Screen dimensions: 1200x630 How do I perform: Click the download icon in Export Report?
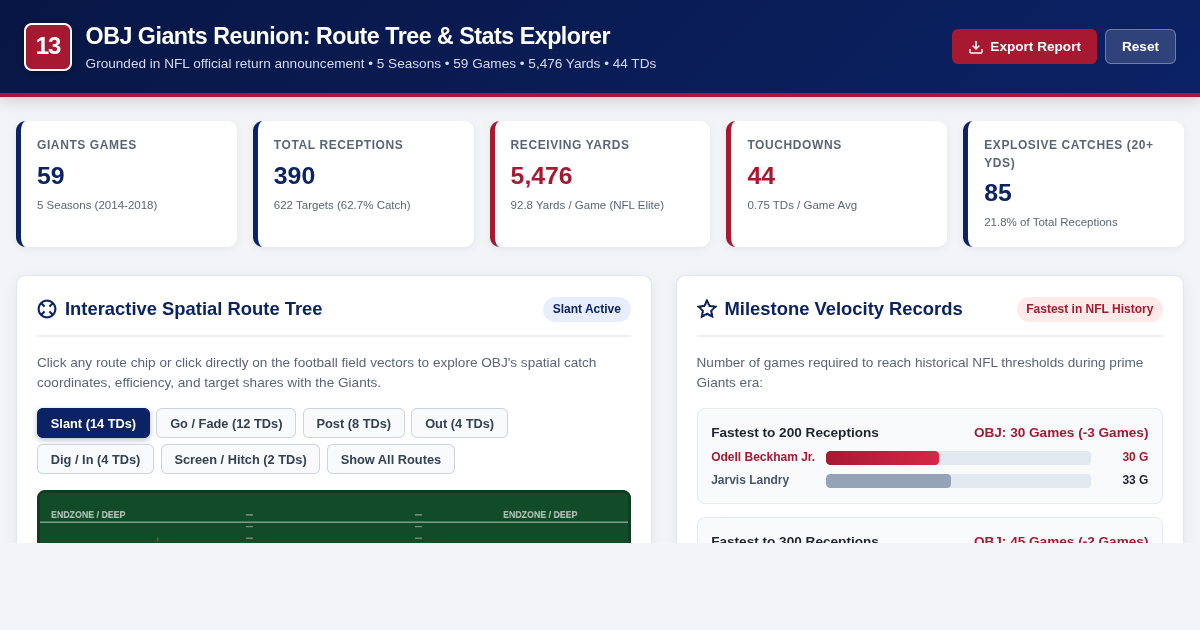point(976,47)
